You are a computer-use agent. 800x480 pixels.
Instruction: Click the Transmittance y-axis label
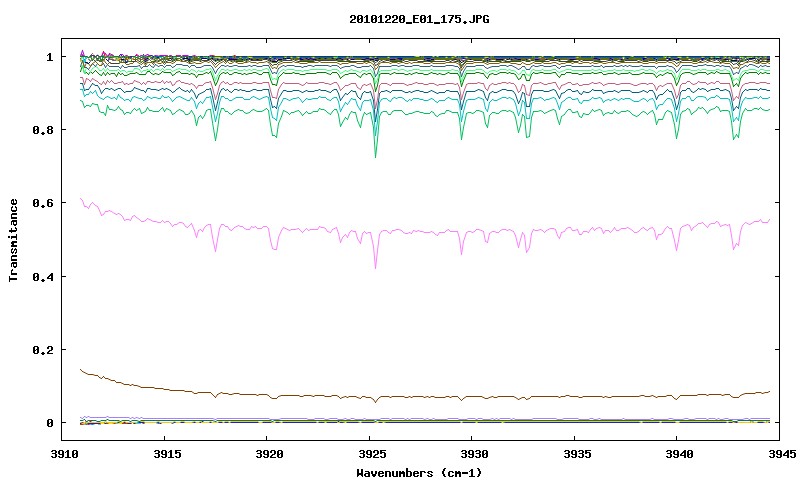tap(13, 240)
